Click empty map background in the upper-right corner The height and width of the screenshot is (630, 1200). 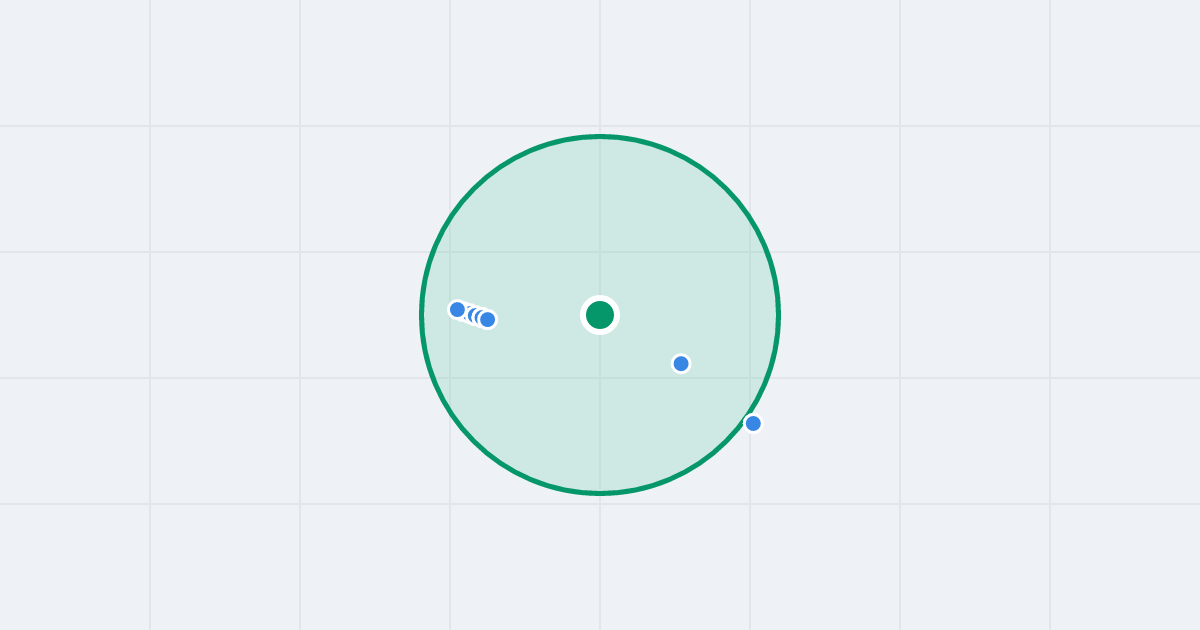[1125, 60]
